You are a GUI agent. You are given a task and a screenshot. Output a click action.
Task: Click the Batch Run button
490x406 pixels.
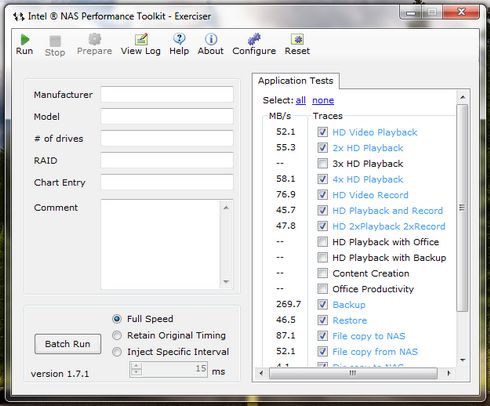pos(68,344)
